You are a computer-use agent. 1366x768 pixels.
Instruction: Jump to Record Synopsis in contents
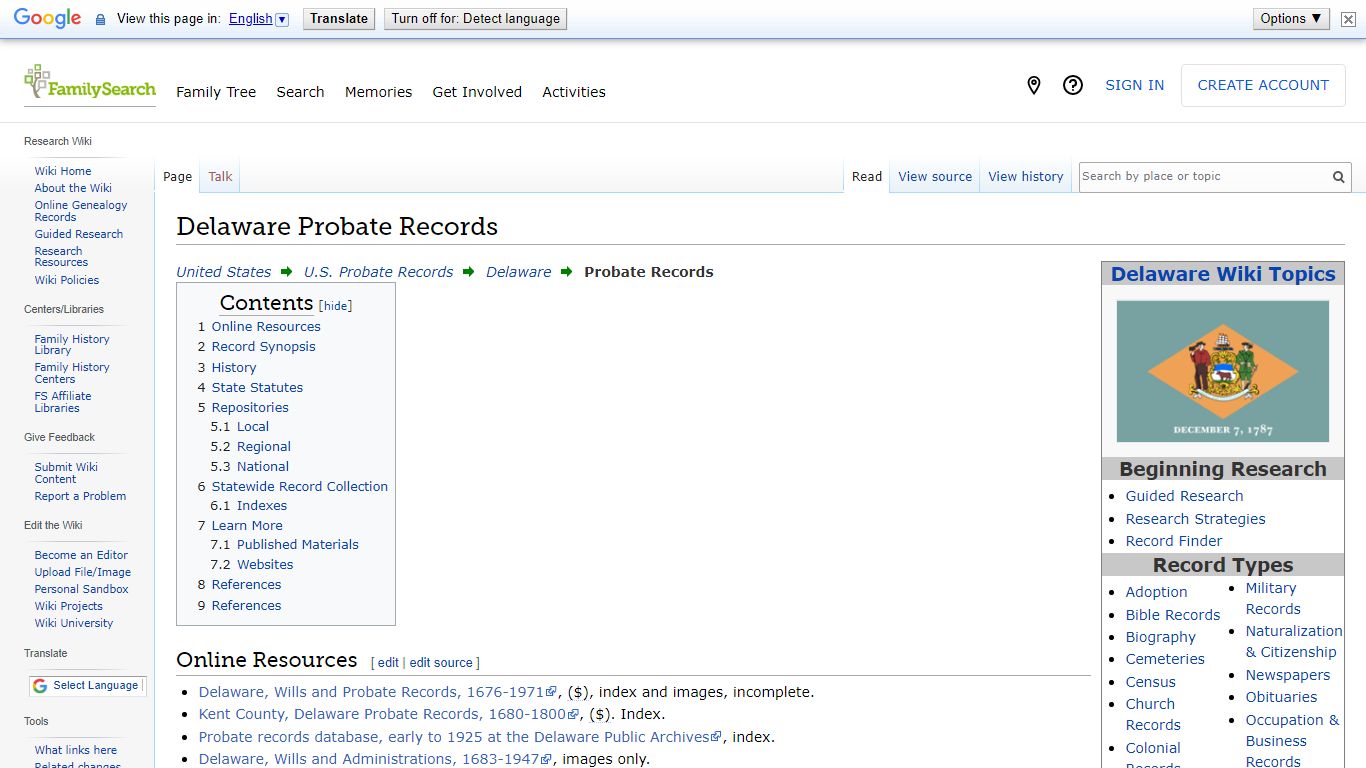point(263,347)
